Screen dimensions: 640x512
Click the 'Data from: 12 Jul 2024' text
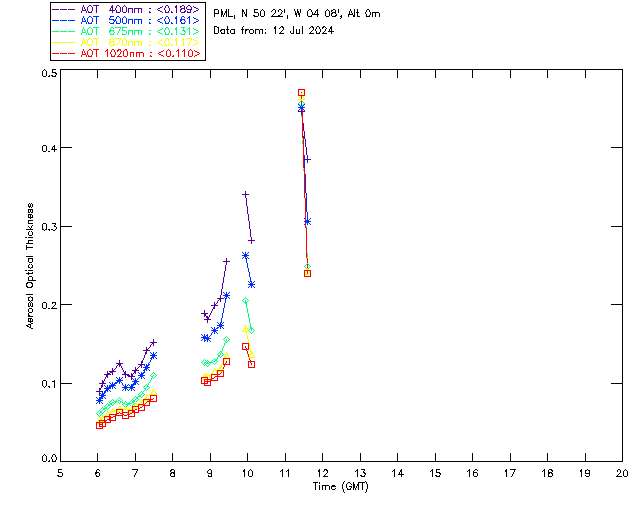click(x=273, y=31)
